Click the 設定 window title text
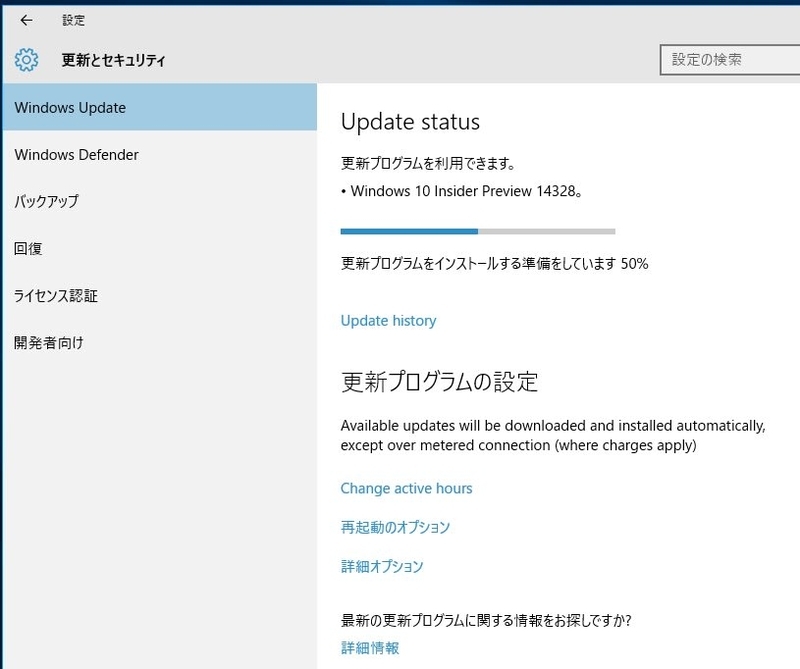 point(73,20)
